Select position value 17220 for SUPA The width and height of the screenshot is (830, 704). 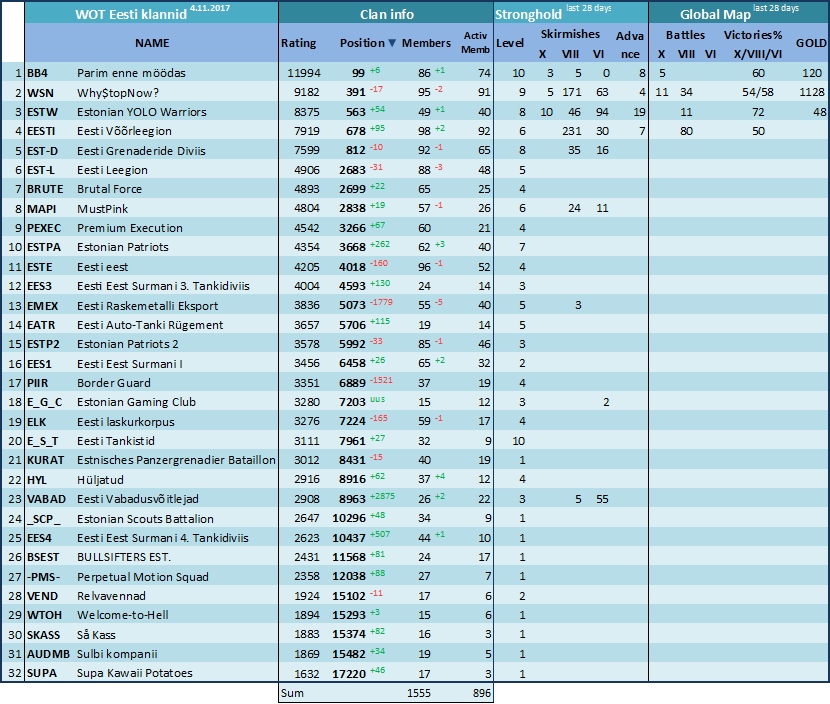click(349, 674)
